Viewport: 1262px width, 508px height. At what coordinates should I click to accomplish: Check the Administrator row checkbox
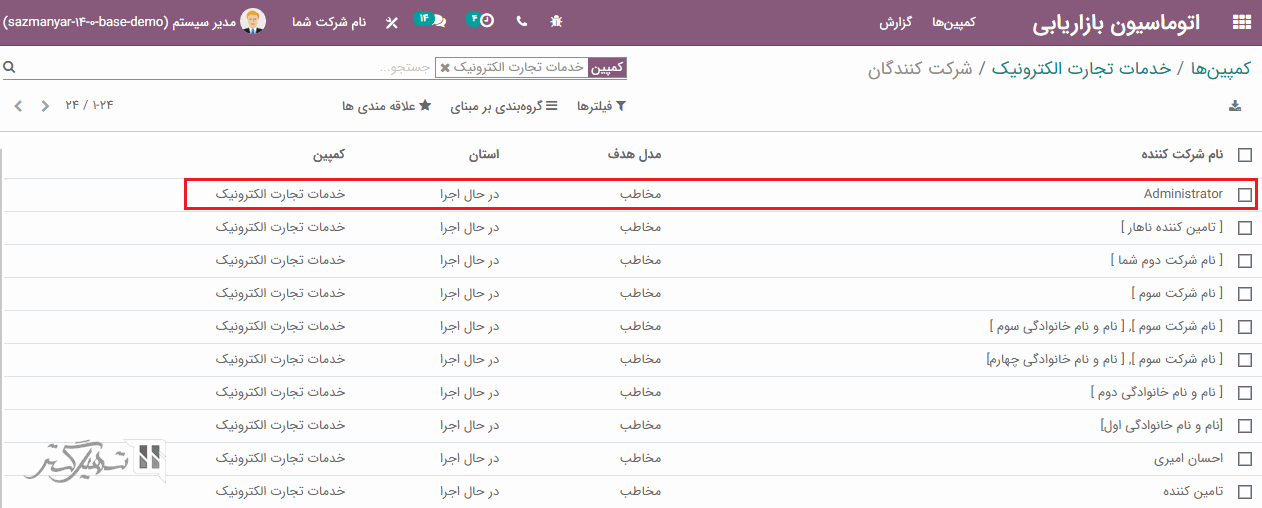(1244, 195)
